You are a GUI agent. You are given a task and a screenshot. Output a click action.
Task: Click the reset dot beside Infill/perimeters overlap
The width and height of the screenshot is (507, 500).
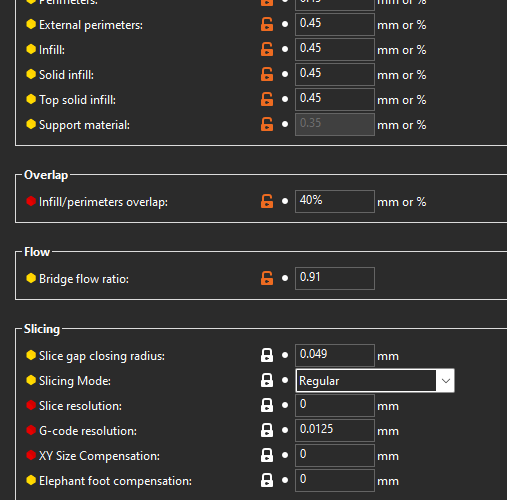click(x=285, y=201)
